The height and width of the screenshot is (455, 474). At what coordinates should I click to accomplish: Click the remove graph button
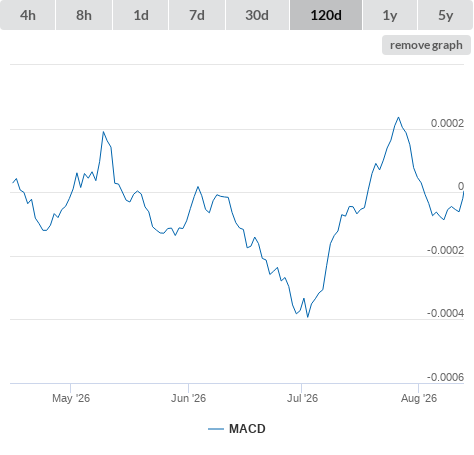click(426, 45)
